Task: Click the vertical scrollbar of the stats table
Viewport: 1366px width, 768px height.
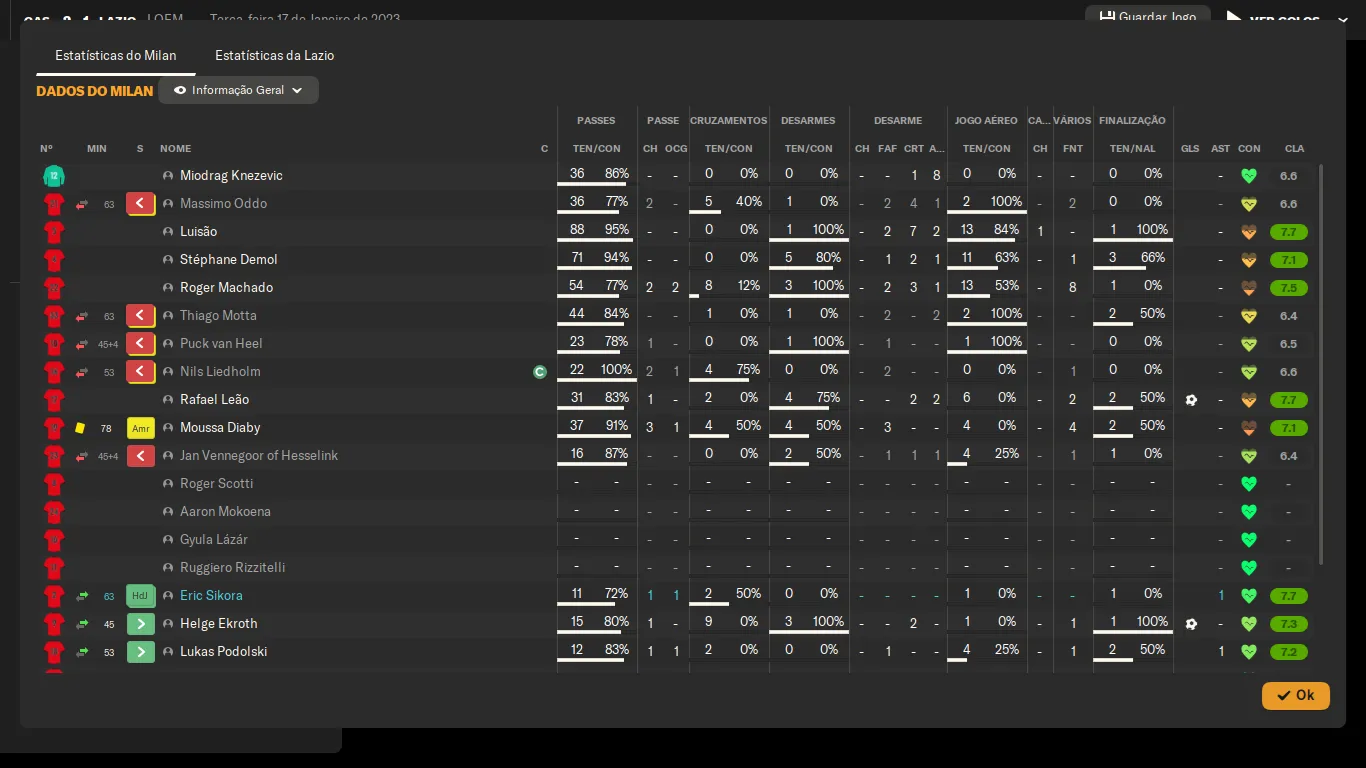Action: (1321, 360)
